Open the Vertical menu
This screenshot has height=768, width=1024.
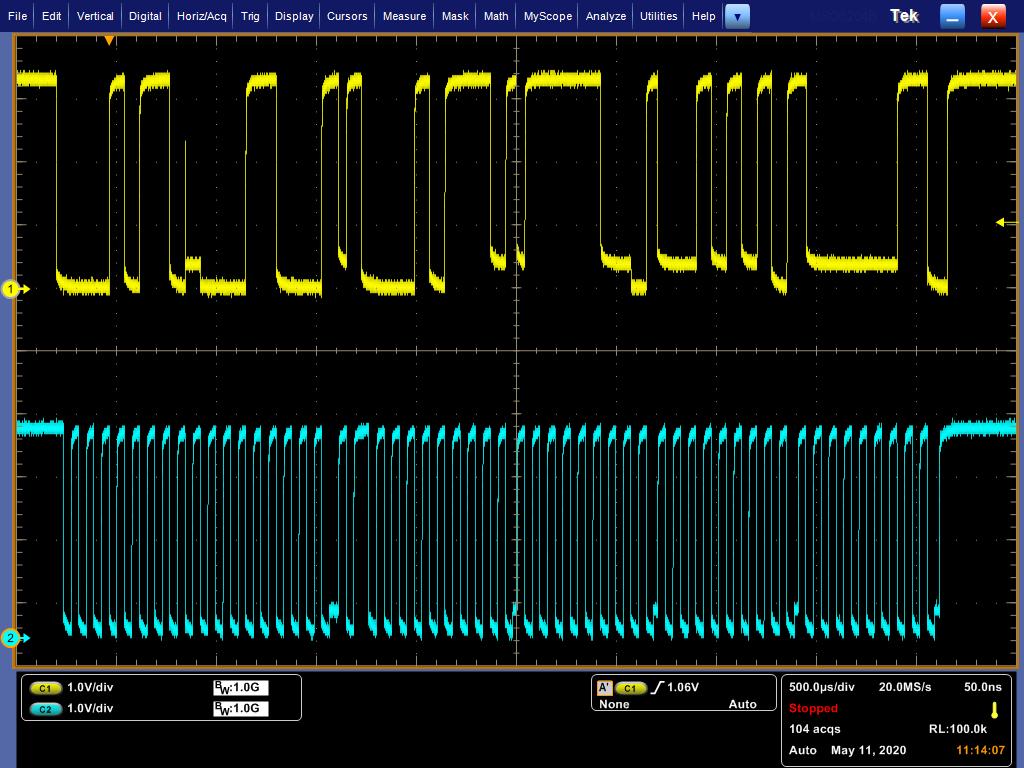click(95, 16)
